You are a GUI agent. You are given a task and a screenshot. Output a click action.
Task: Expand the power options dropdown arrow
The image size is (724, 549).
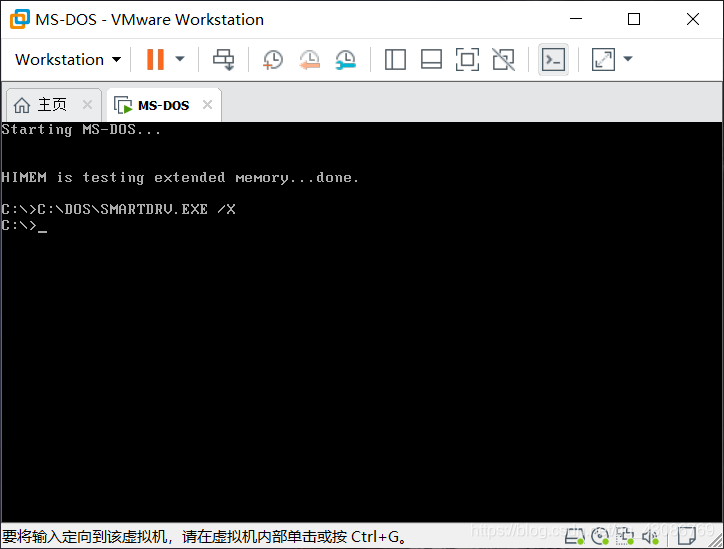pyautogui.click(x=180, y=59)
